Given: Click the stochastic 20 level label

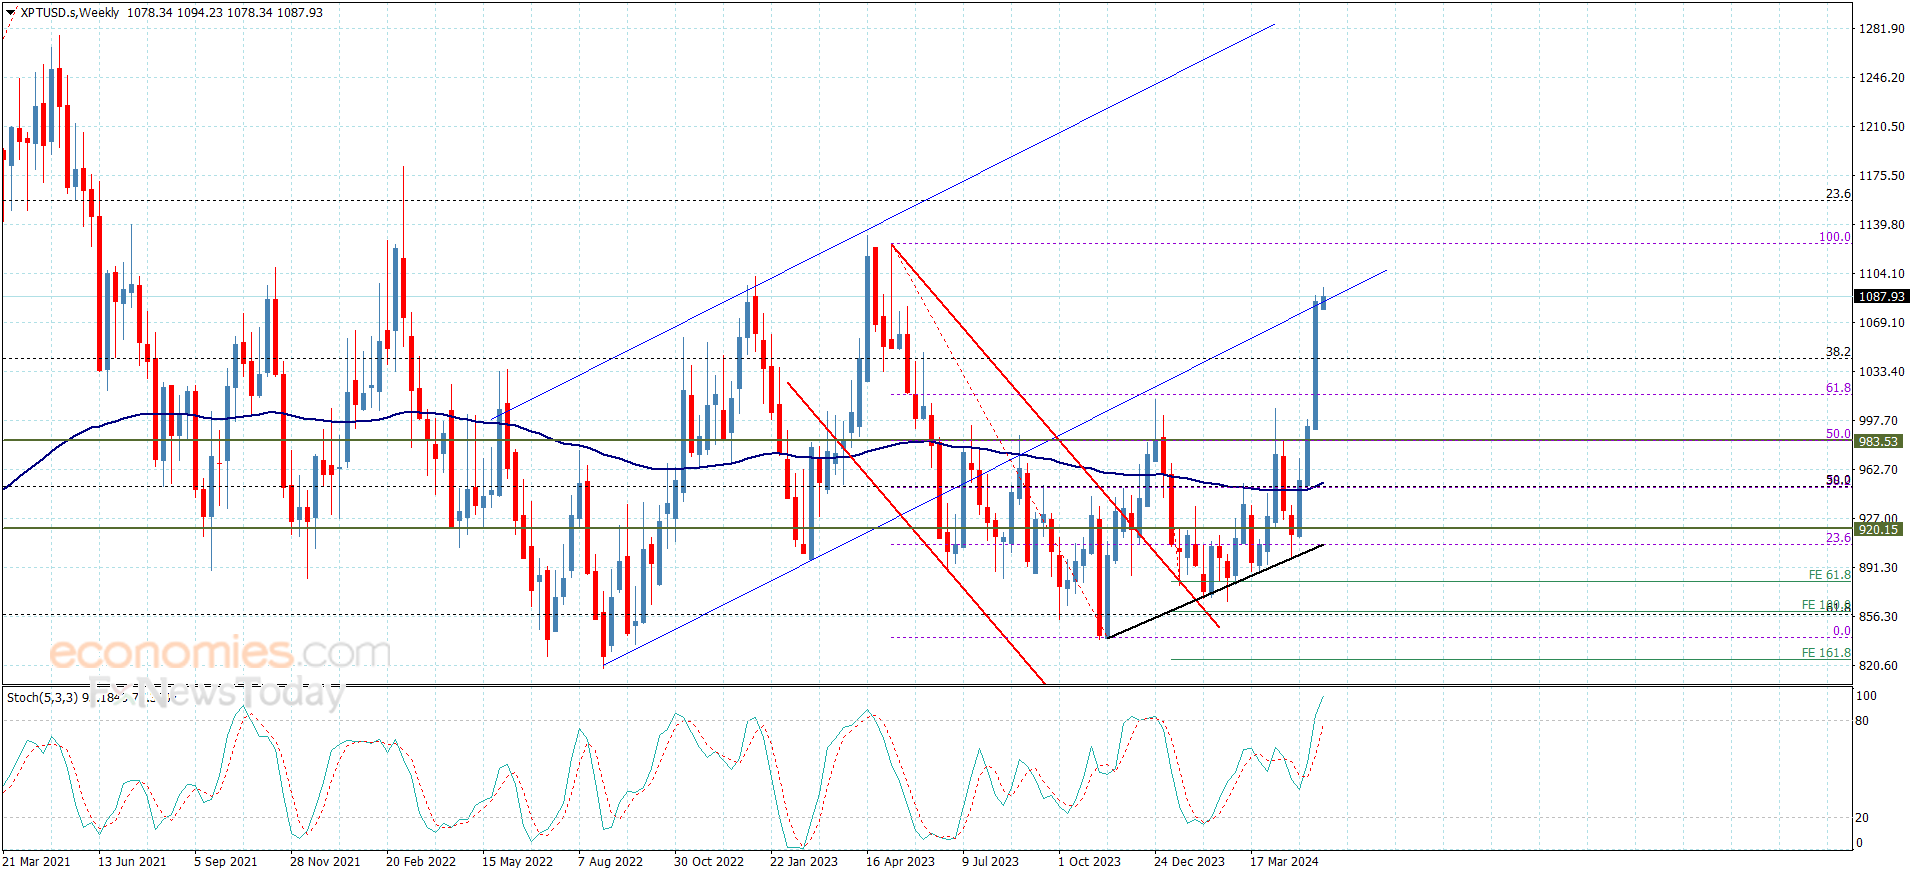Looking at the screenshot, I should tap(1862, 818).
